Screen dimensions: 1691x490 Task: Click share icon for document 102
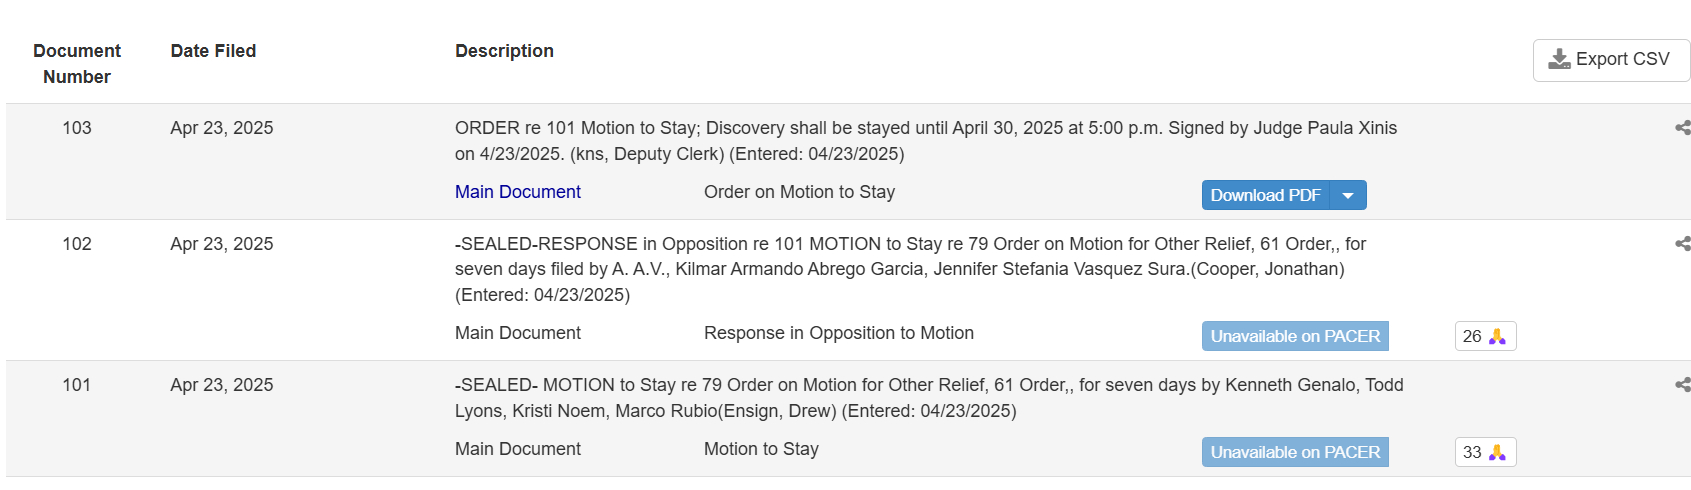1682,244
